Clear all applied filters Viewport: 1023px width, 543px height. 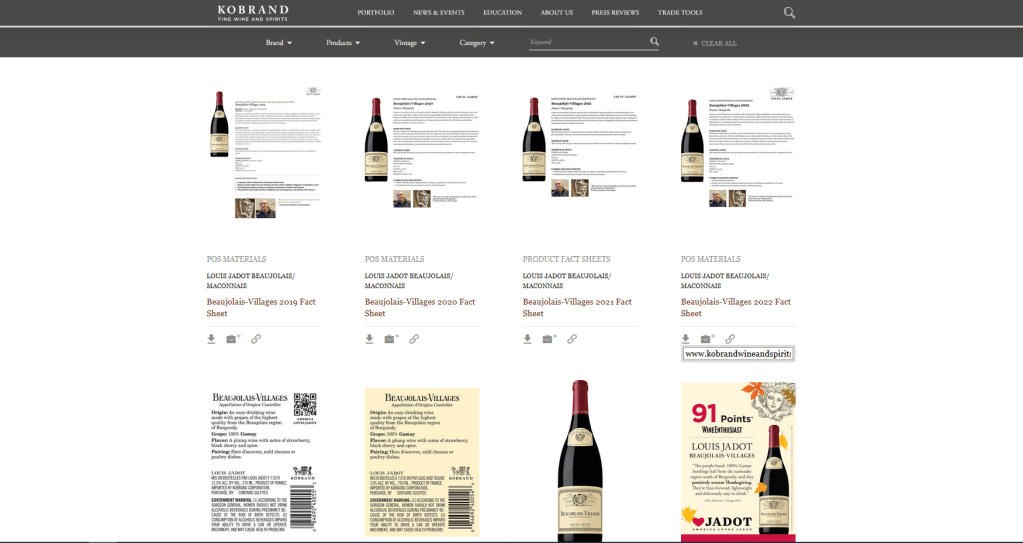point(717,43)
